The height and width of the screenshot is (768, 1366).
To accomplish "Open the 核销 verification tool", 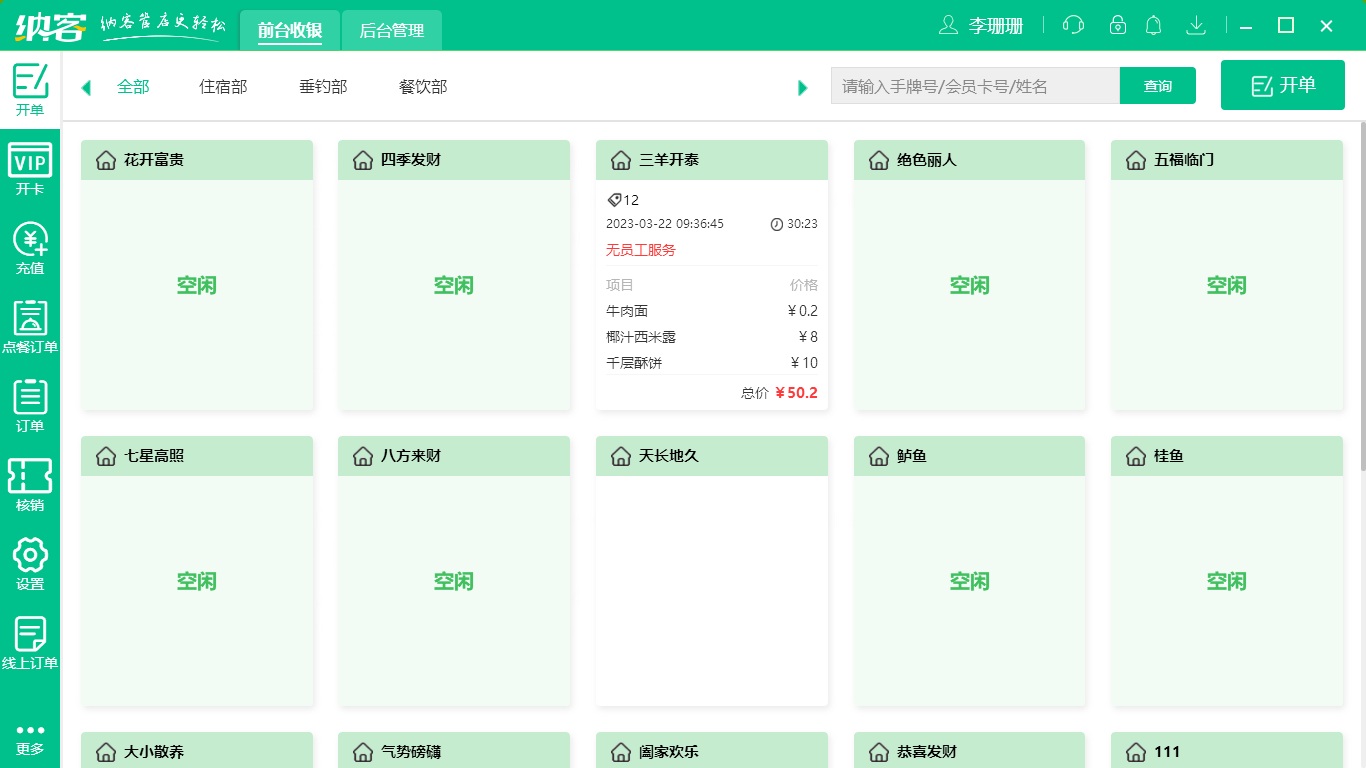I will [x=30, y=478].
